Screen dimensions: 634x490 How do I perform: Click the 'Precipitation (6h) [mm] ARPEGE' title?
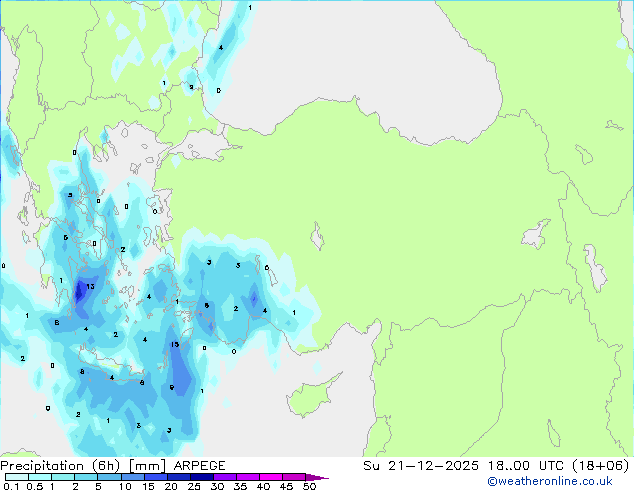click(x=113, y=466)
